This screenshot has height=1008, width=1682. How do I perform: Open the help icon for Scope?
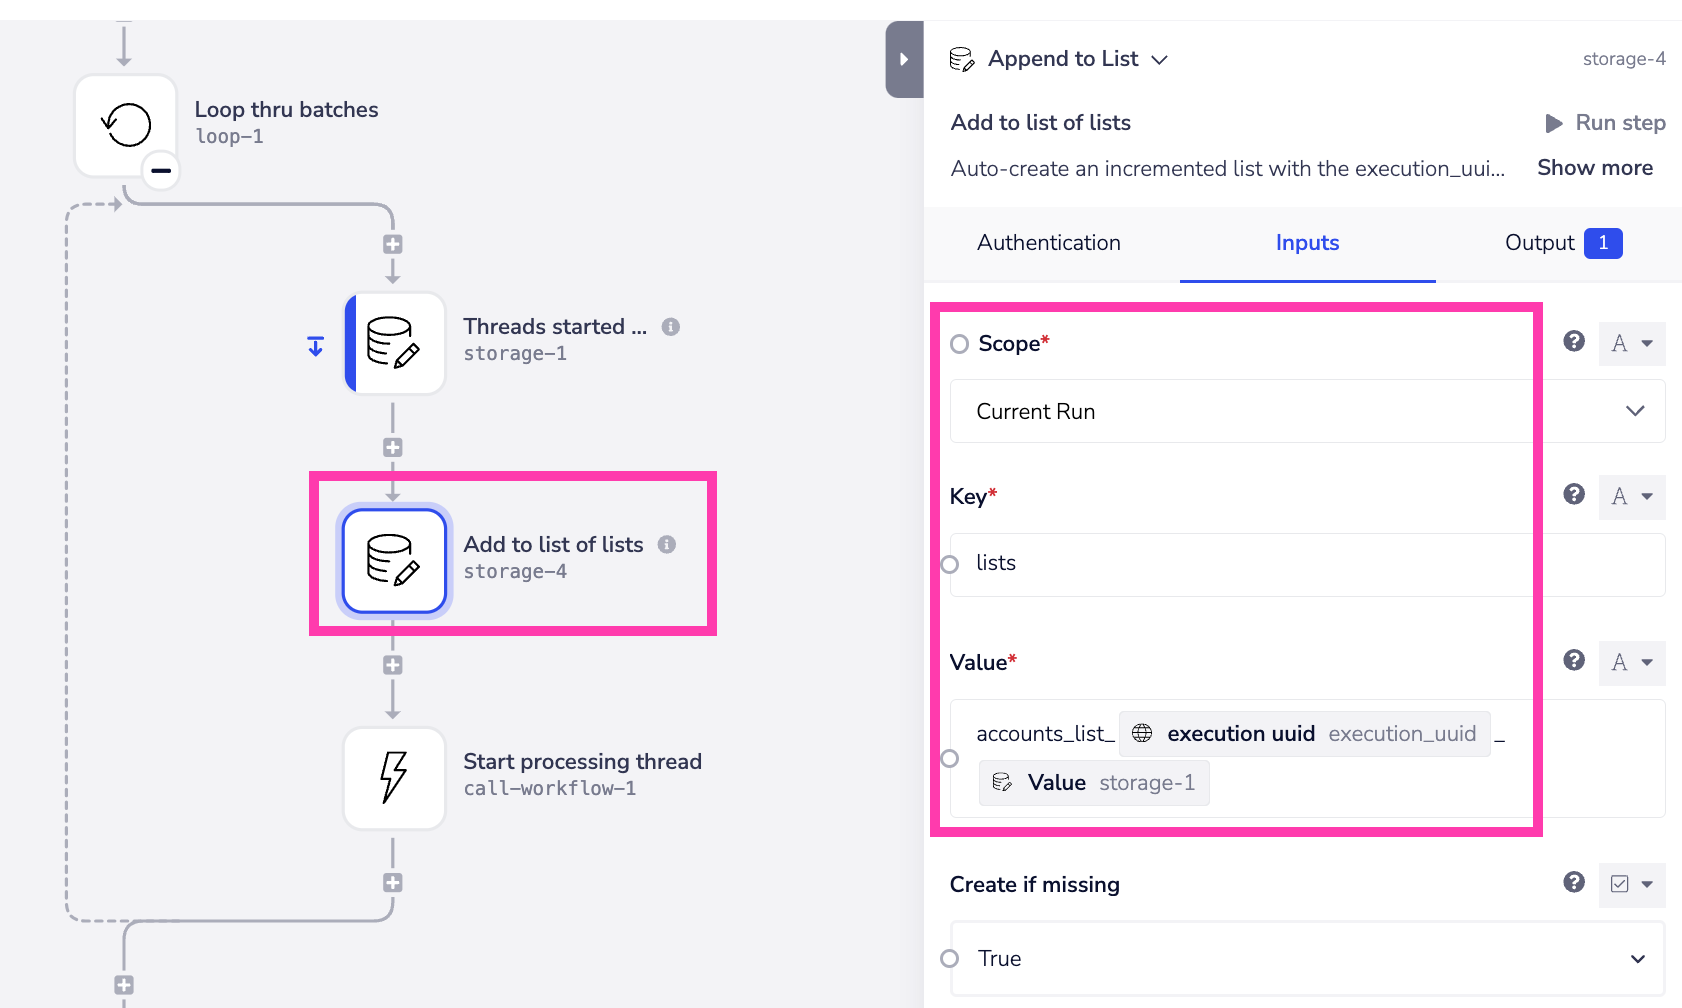(x=1574, y=342)
